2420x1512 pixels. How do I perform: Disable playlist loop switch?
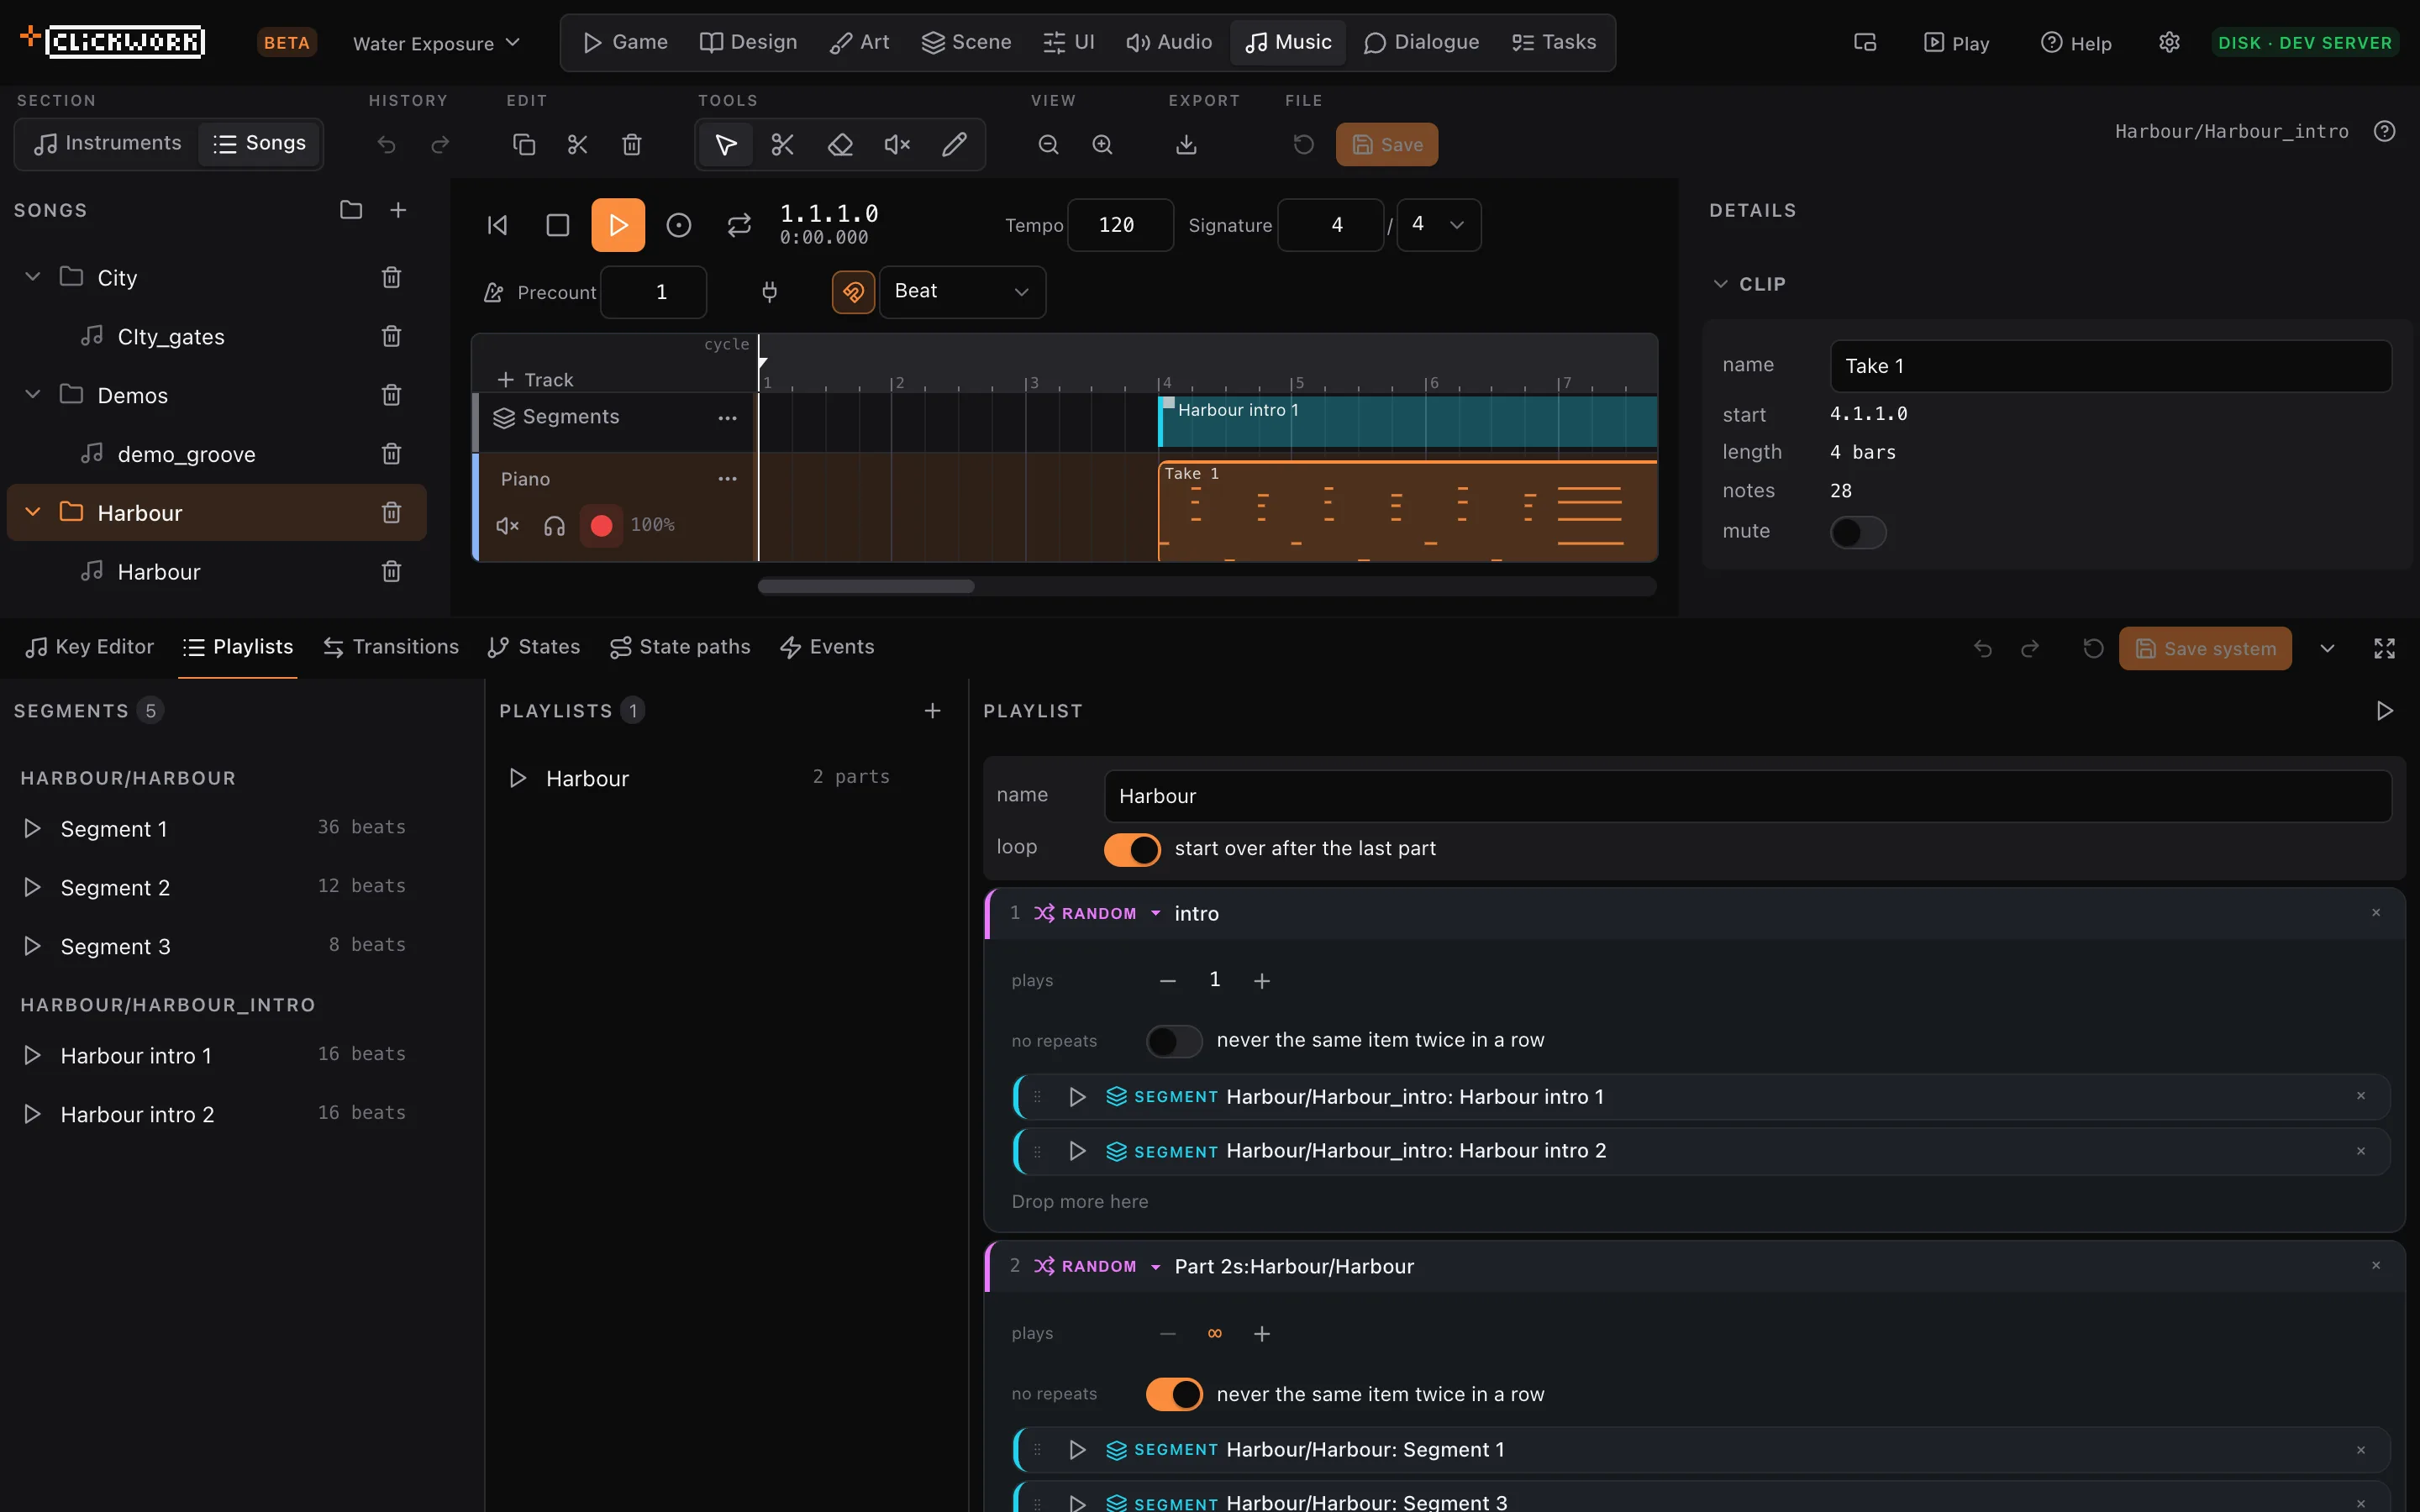coord(1132,849)
